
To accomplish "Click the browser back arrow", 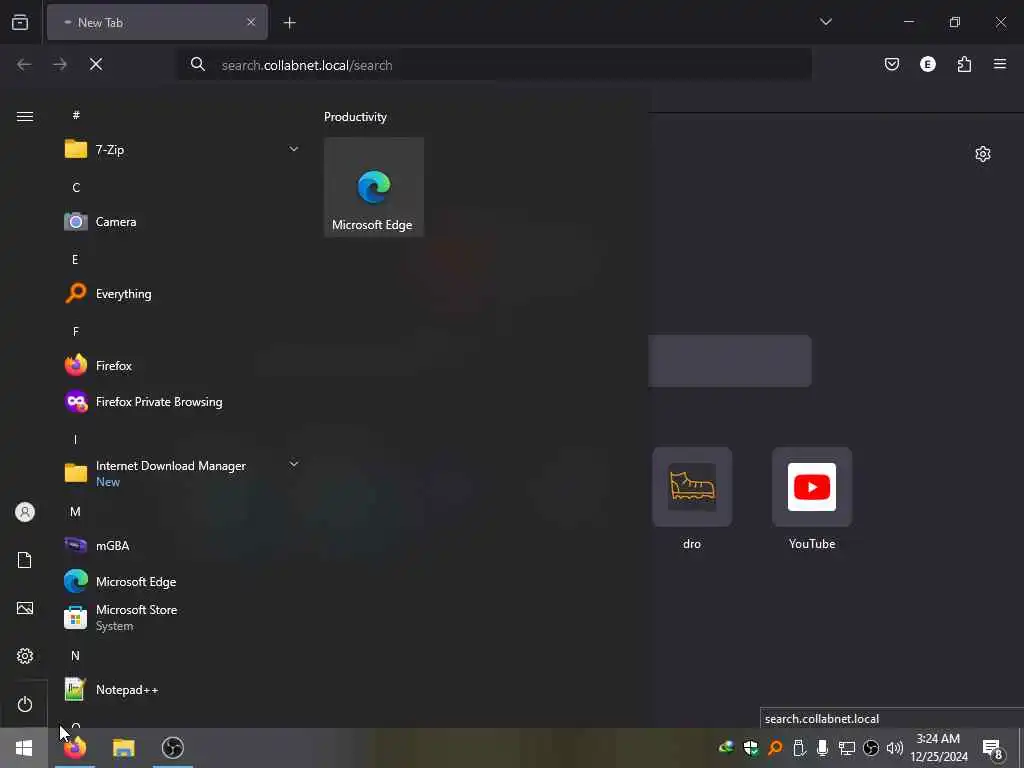I will [x=24, y=64].
